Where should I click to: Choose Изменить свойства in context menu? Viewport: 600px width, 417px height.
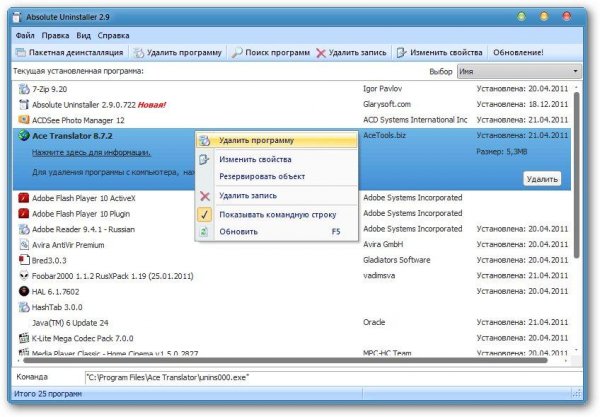[277, 160]
